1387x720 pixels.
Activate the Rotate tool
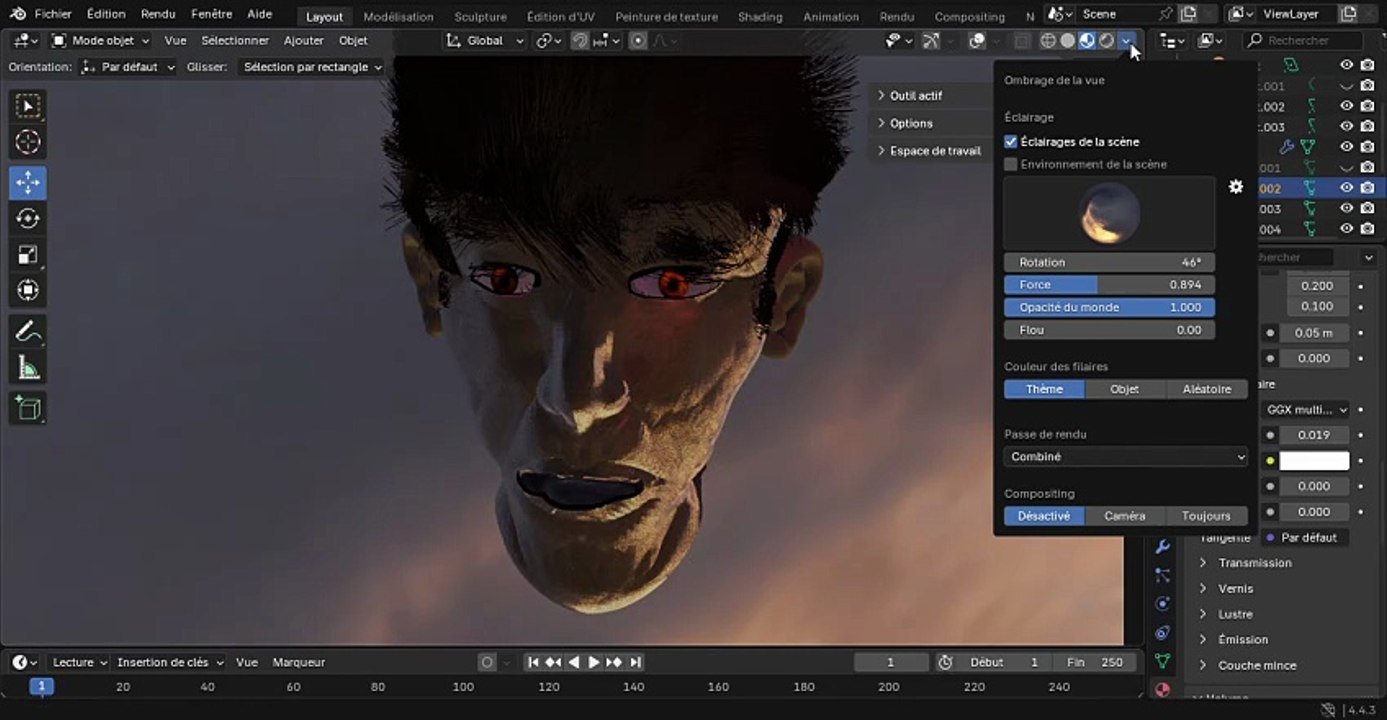(28, 218)
